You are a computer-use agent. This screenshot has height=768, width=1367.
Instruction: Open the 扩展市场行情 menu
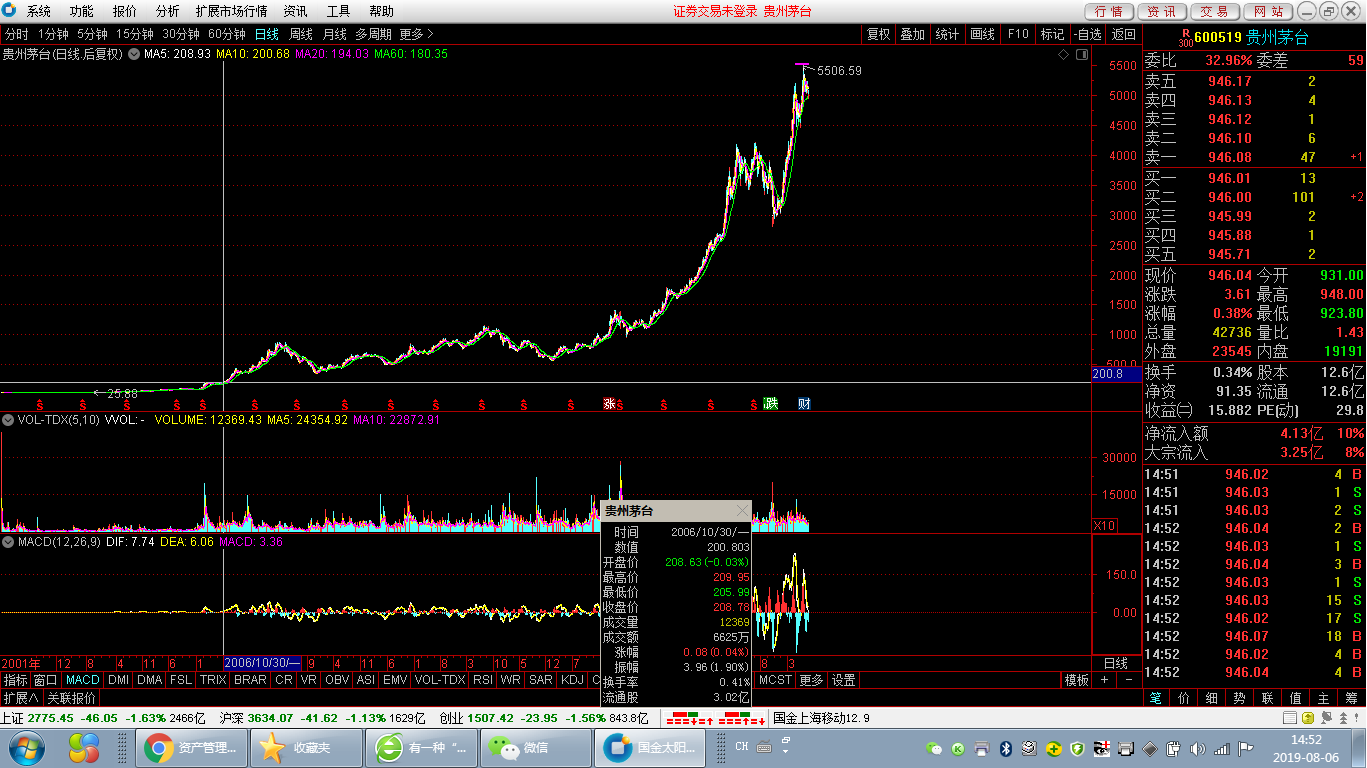point(232,11)
